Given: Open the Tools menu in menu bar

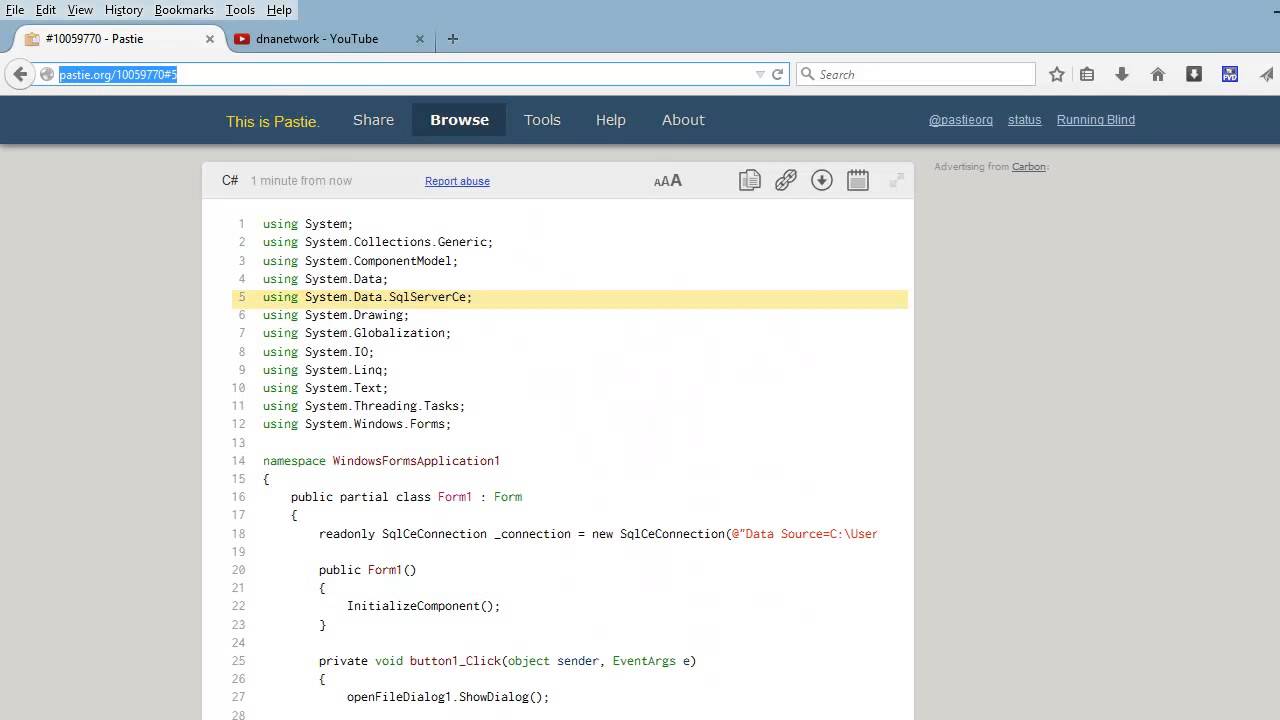Looking at the screenshot, I should tap(240, 9).
